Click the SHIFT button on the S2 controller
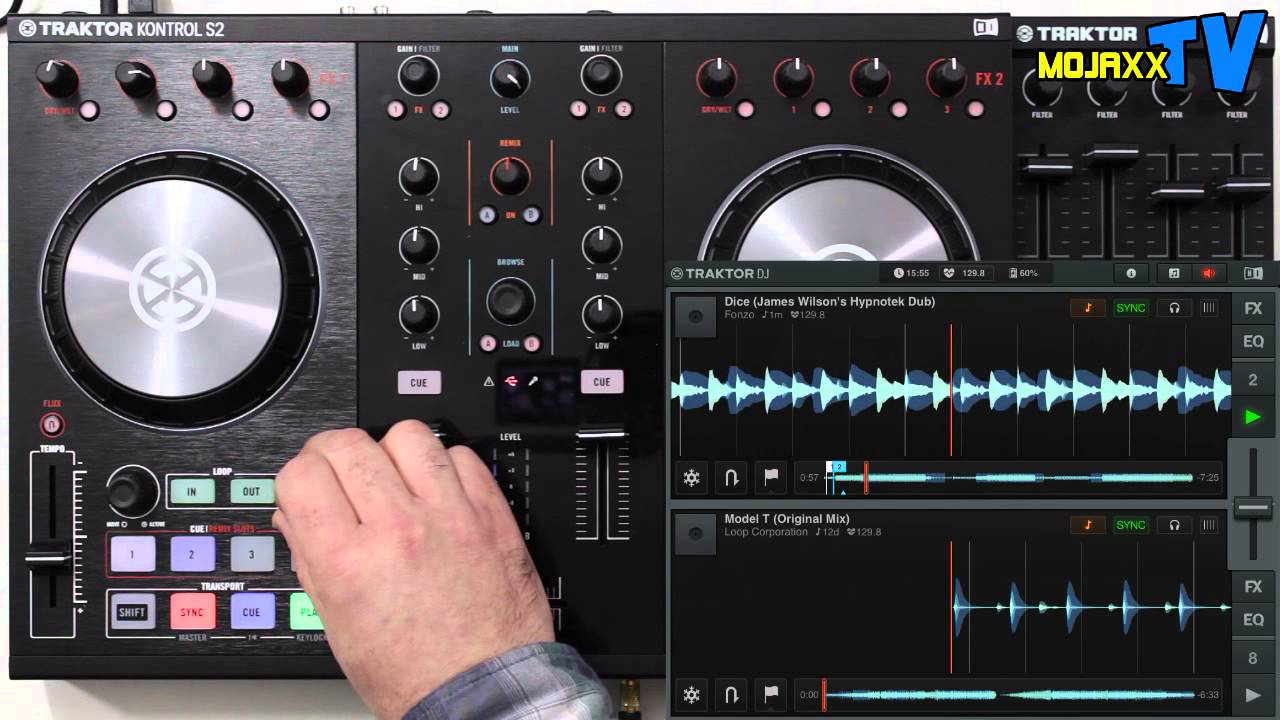 (132, 613)
